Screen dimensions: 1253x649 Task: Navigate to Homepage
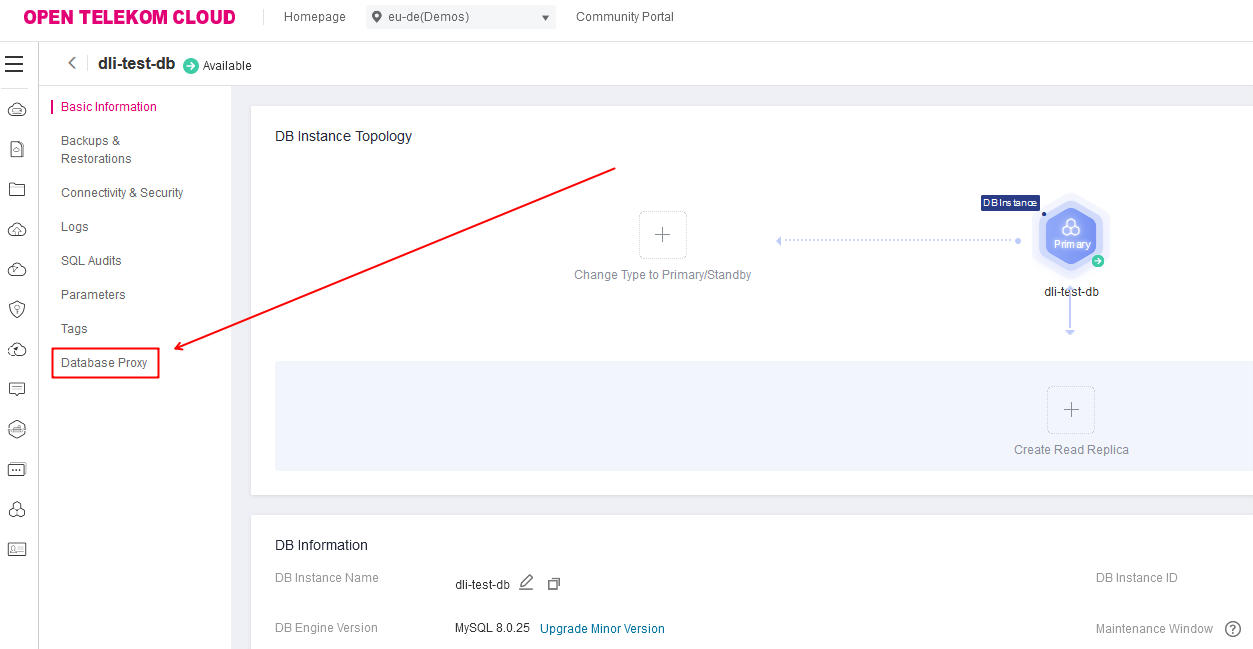click(314, 17)
